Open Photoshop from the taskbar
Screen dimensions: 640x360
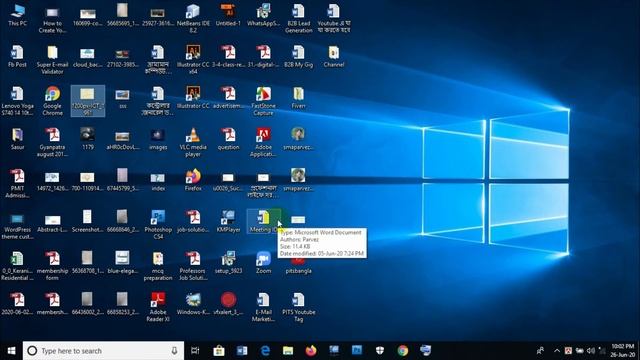pos(357,351)
